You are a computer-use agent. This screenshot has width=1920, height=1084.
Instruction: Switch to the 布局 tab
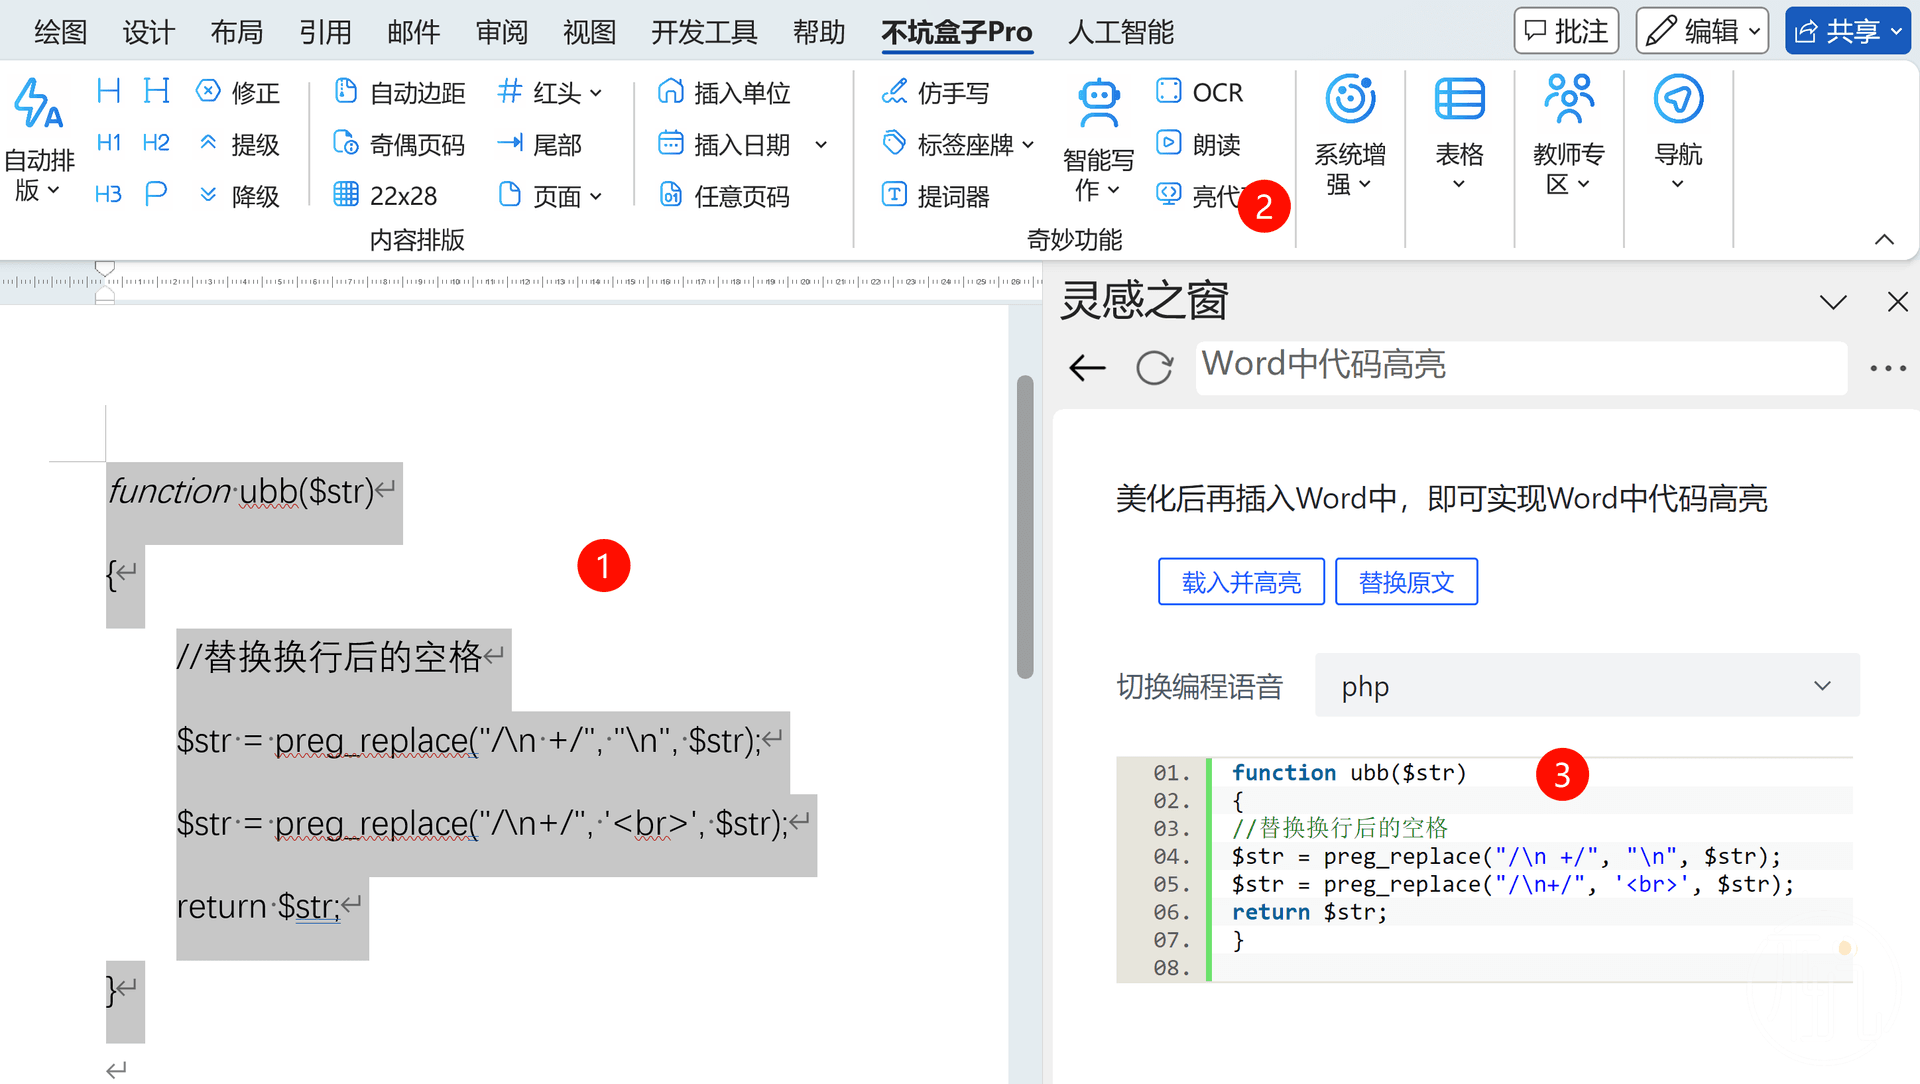coord(237,32)
